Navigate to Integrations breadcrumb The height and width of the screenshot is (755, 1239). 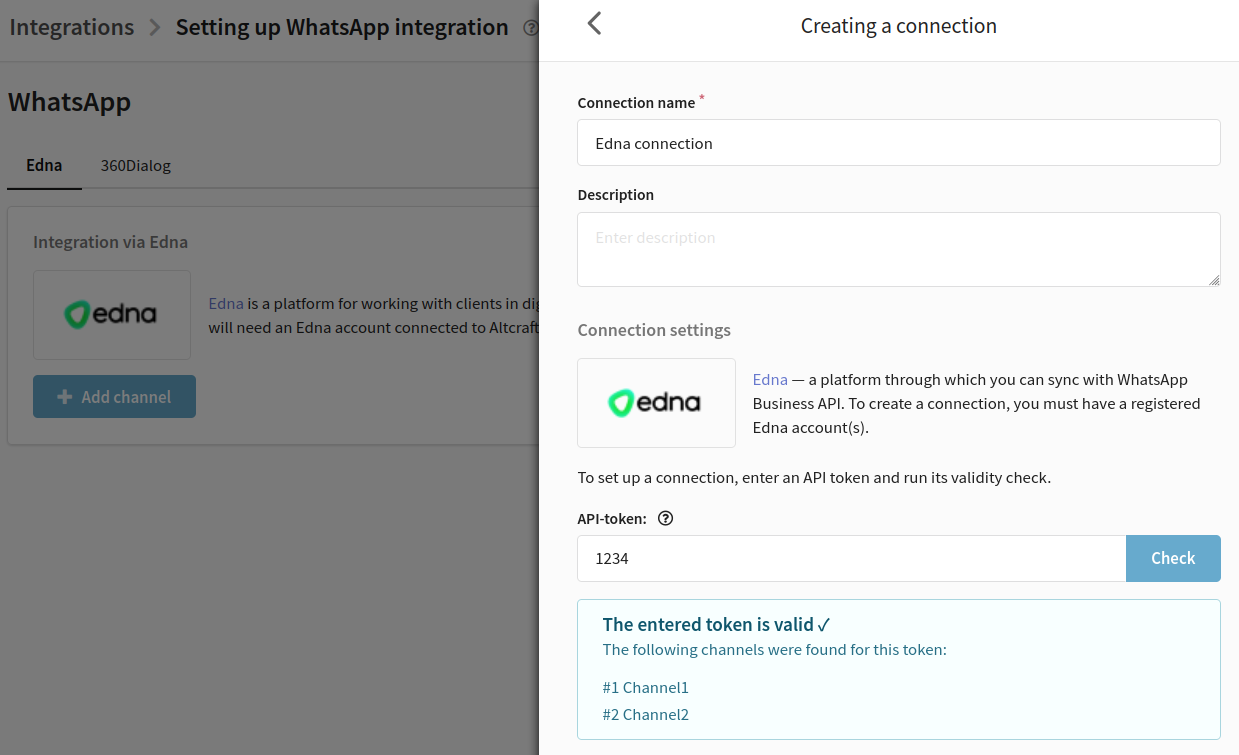coord(72,27)
